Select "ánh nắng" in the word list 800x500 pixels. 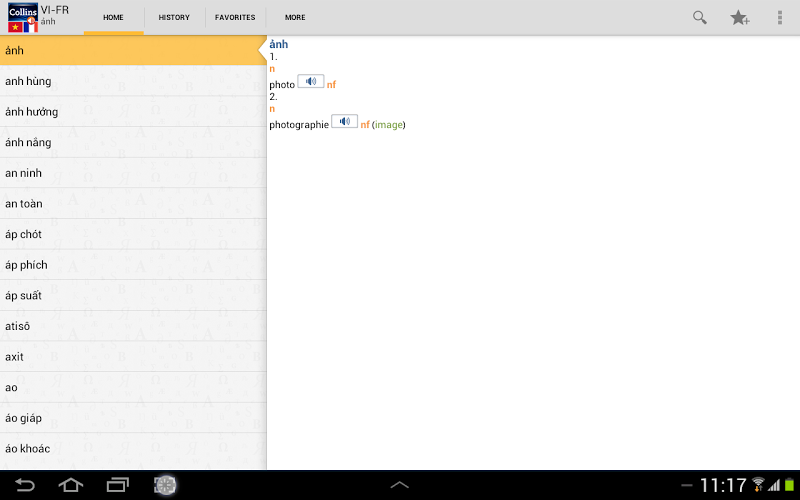click(x=133, y=142)
